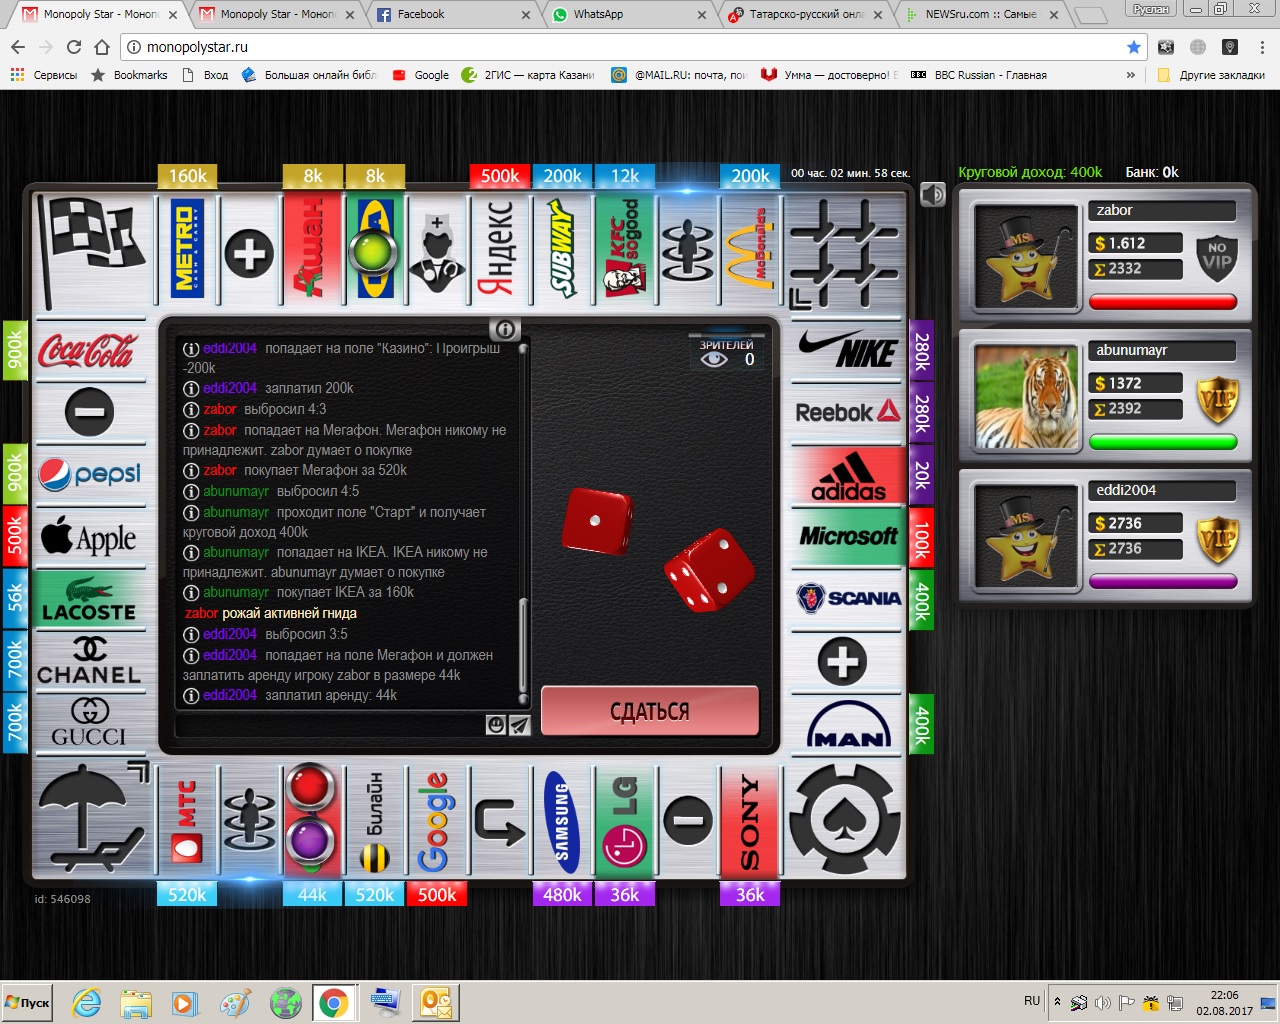
Task: Click the McDonald's property cell
Action: [x=750, y=249]
